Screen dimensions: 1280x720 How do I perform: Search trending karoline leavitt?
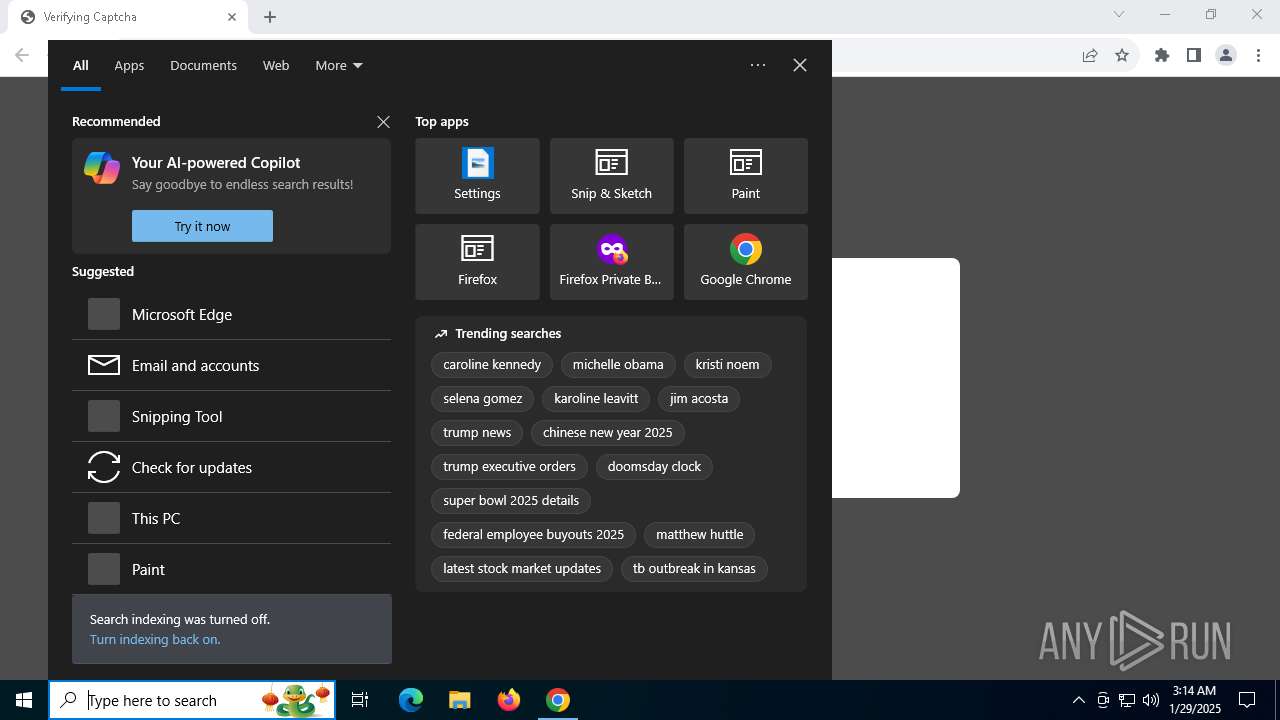596,399
